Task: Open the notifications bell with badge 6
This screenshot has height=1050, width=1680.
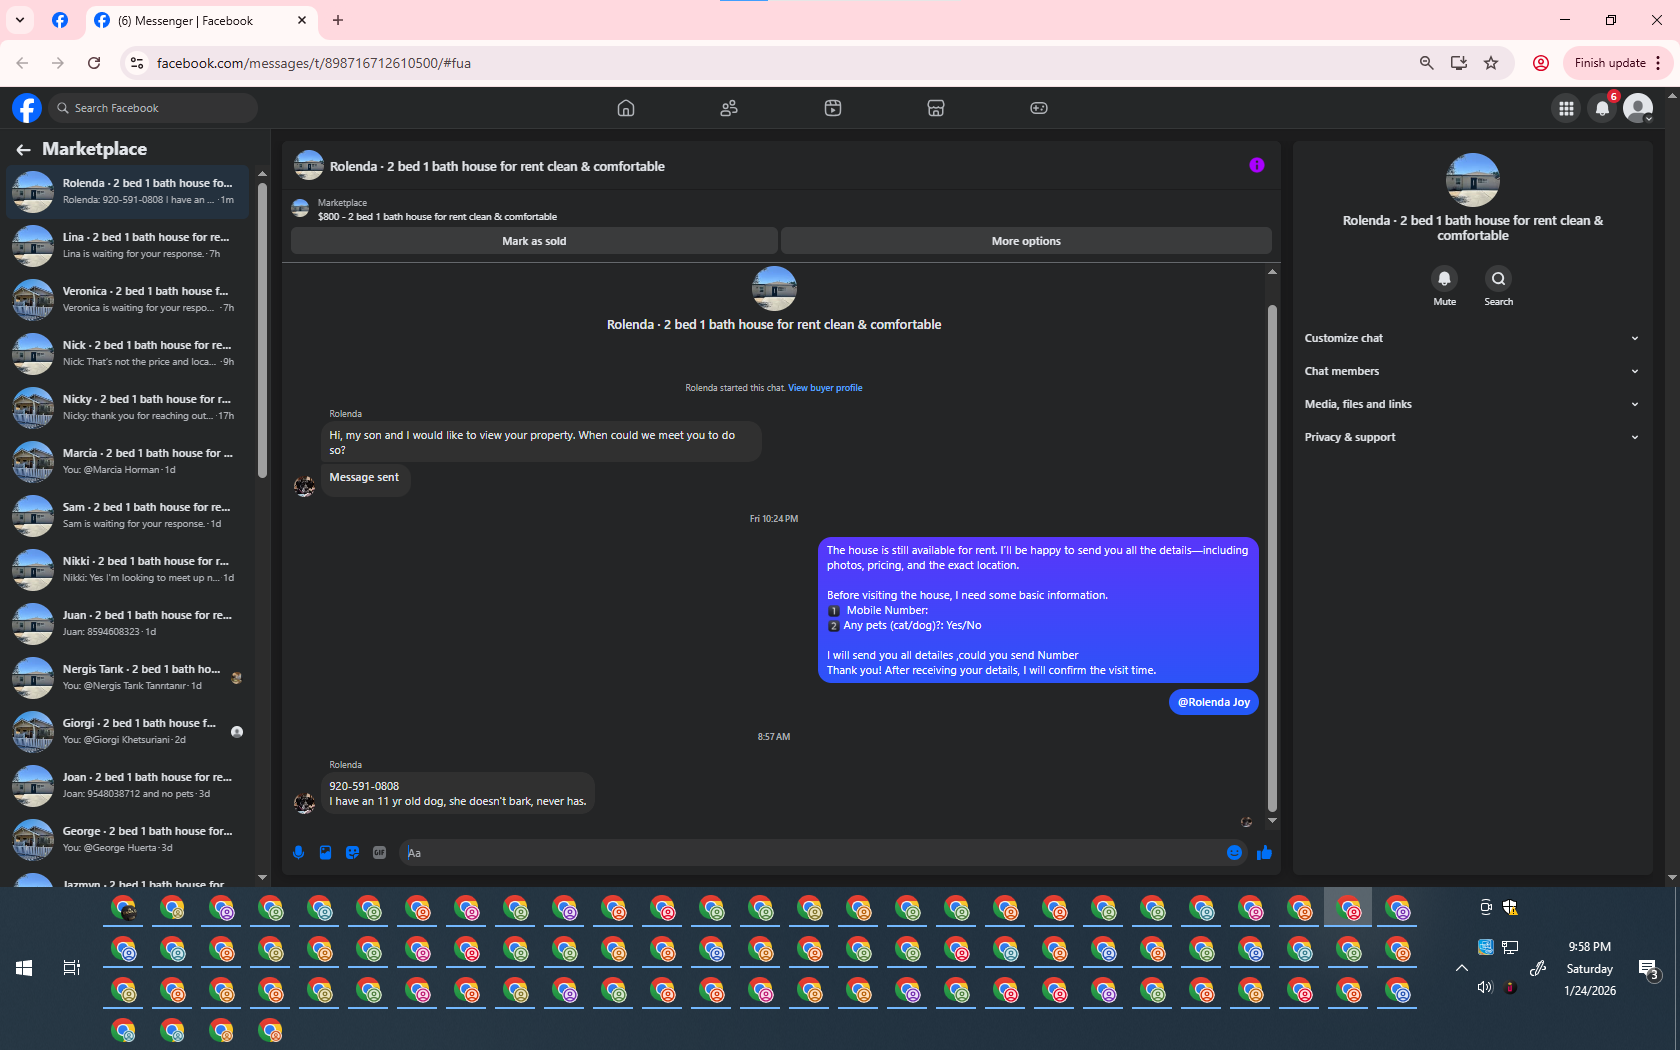Action: [1602, 108]
